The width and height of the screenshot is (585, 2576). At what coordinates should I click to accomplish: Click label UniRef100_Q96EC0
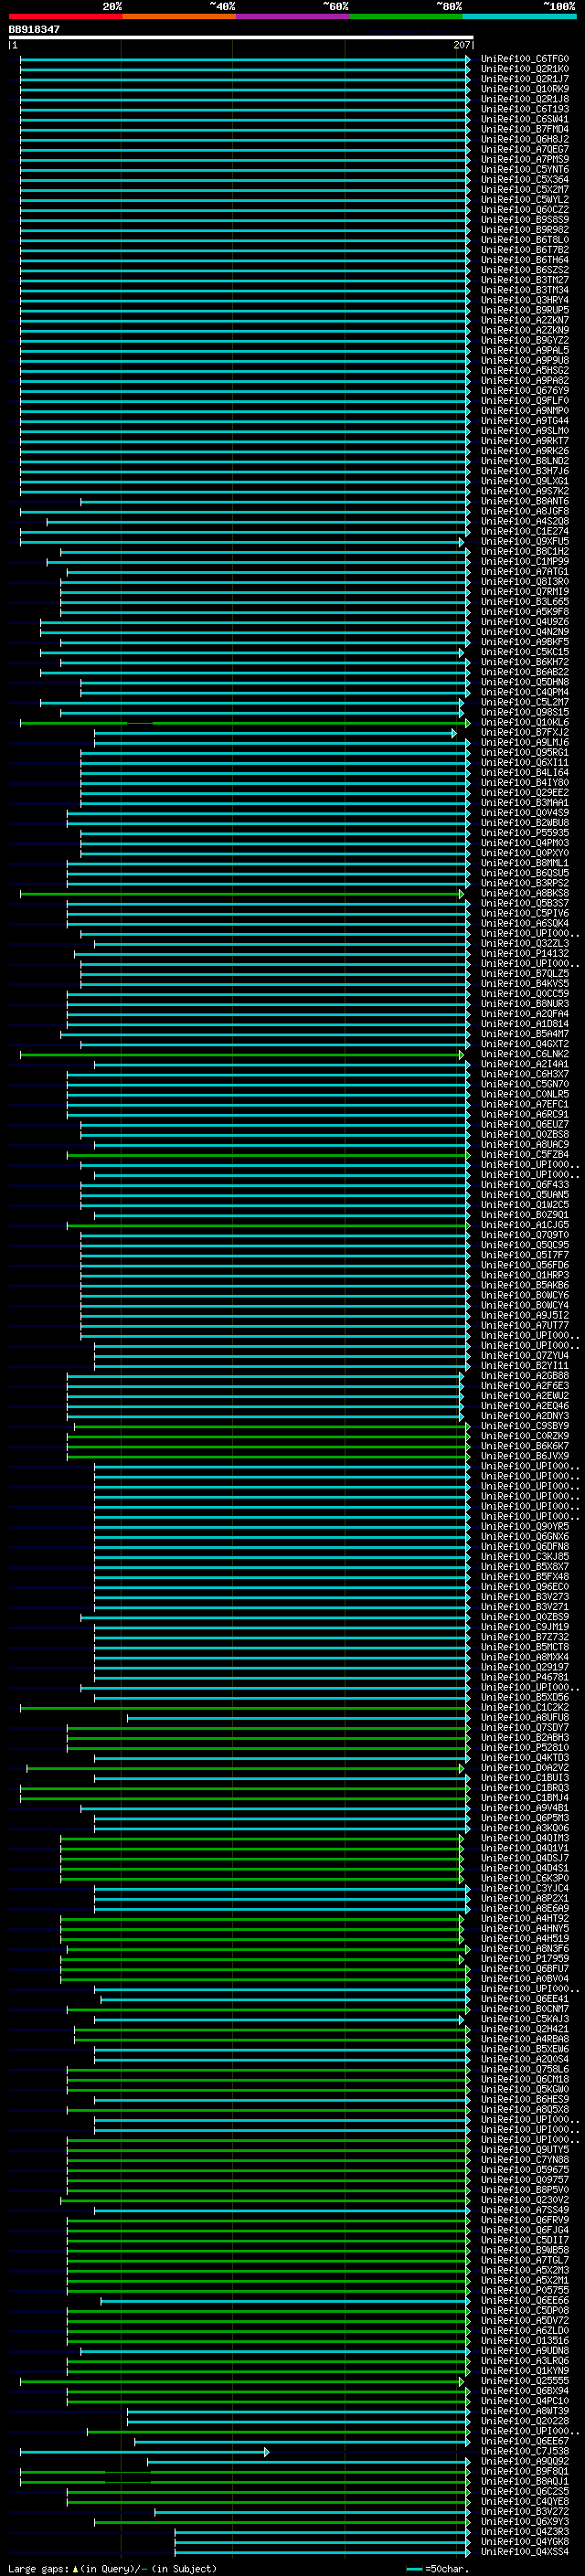pyautogui.click(x=524, y=1586)
